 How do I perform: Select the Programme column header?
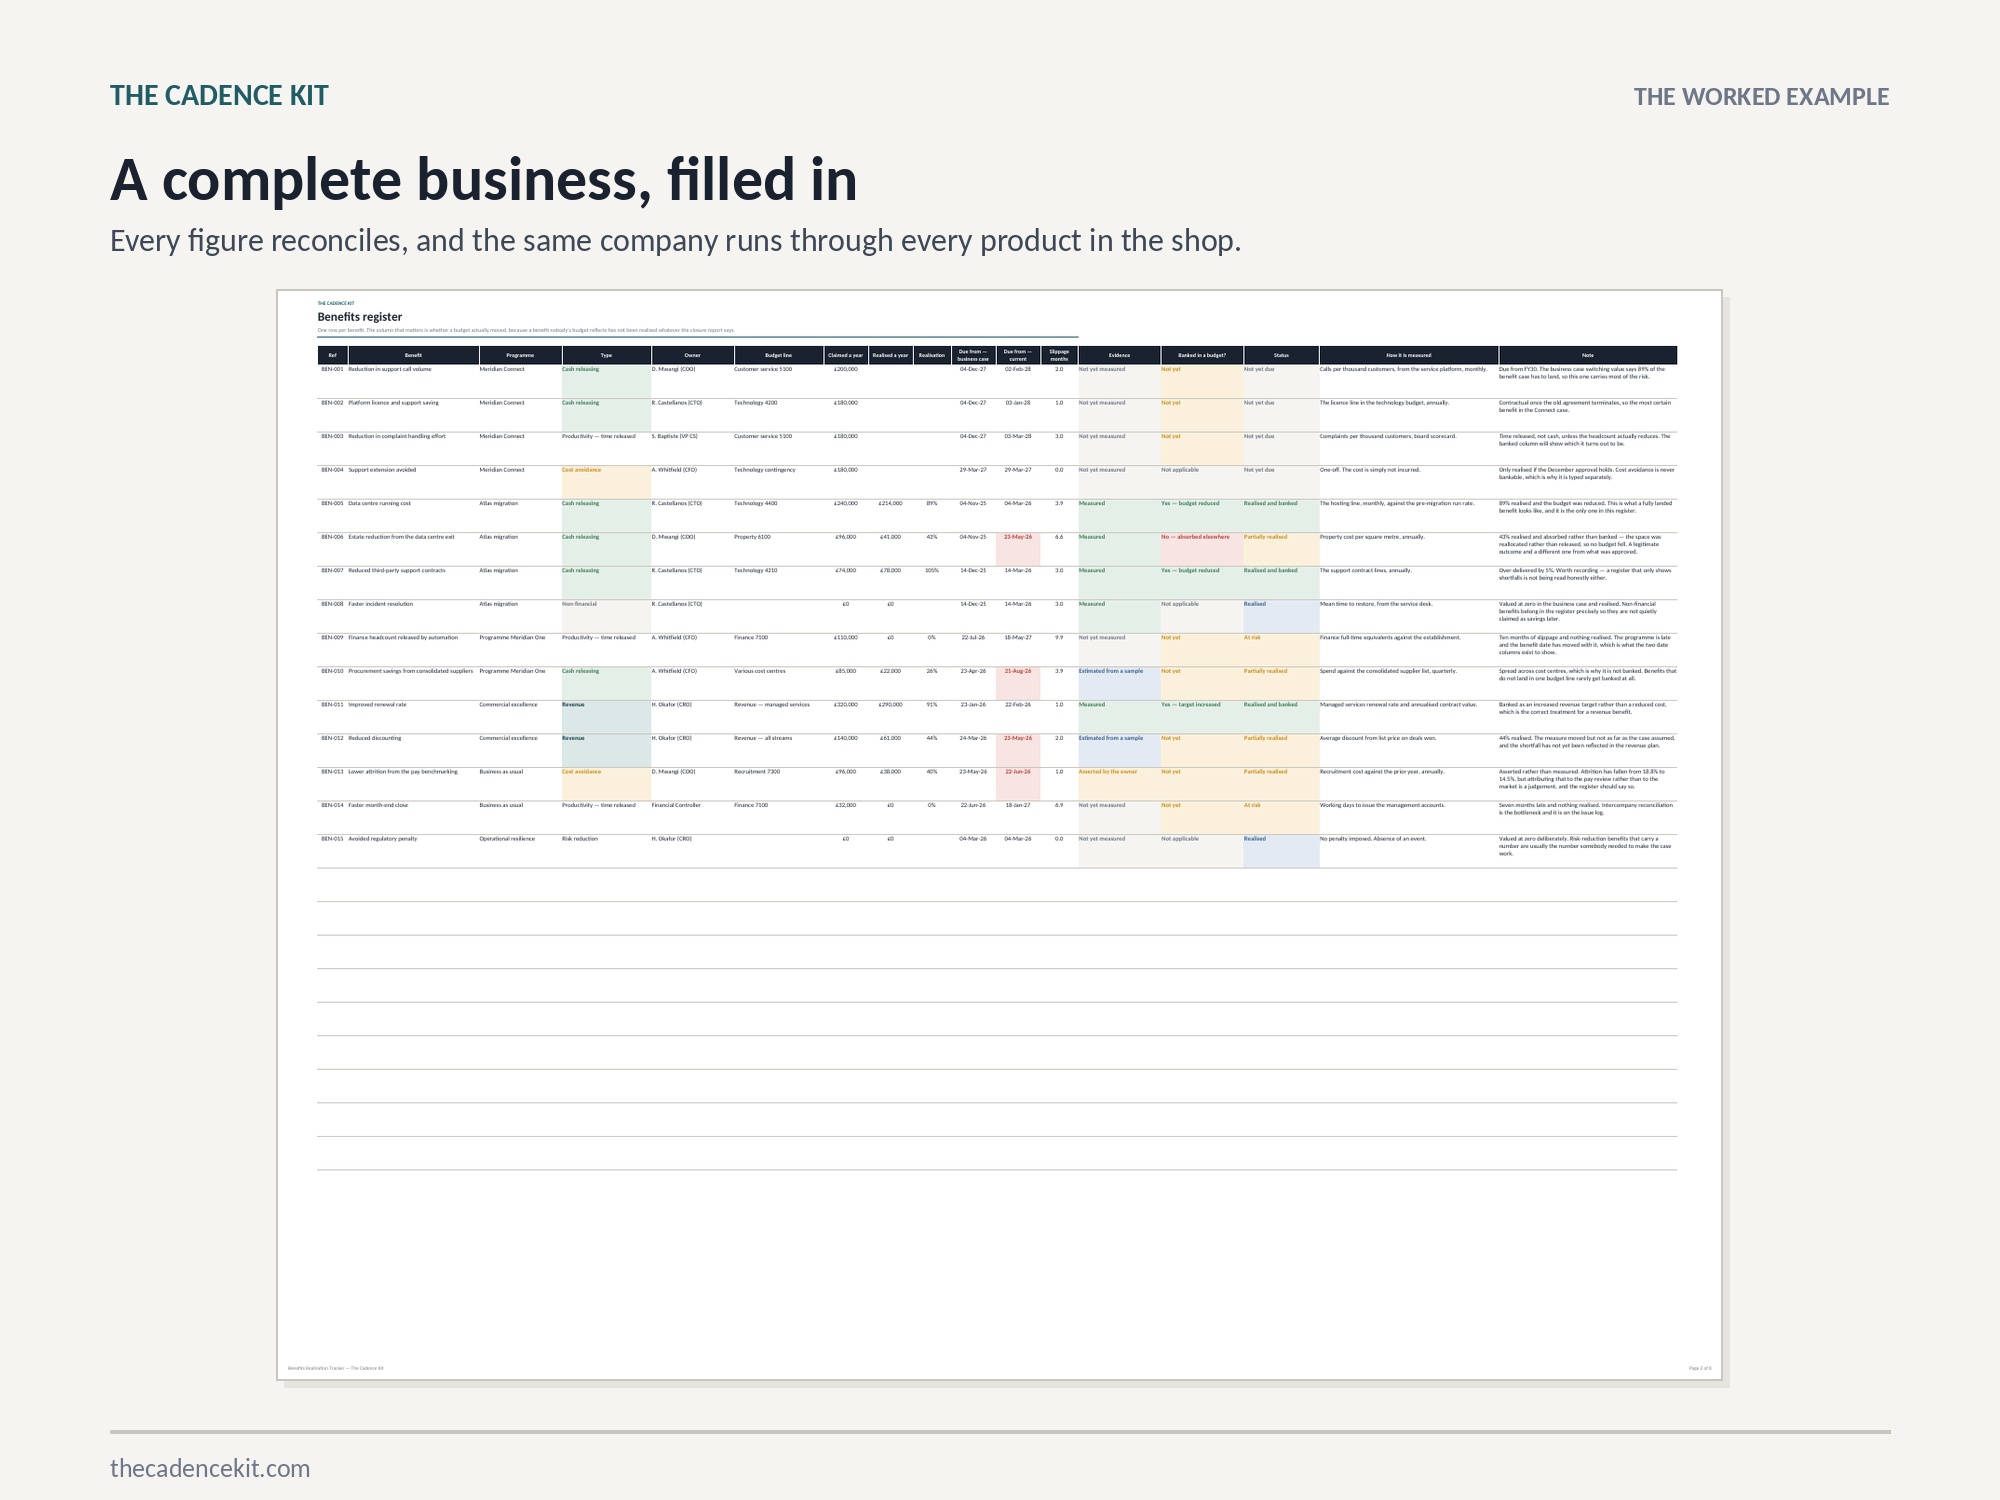pyautogui.click(x=520, y=355)
